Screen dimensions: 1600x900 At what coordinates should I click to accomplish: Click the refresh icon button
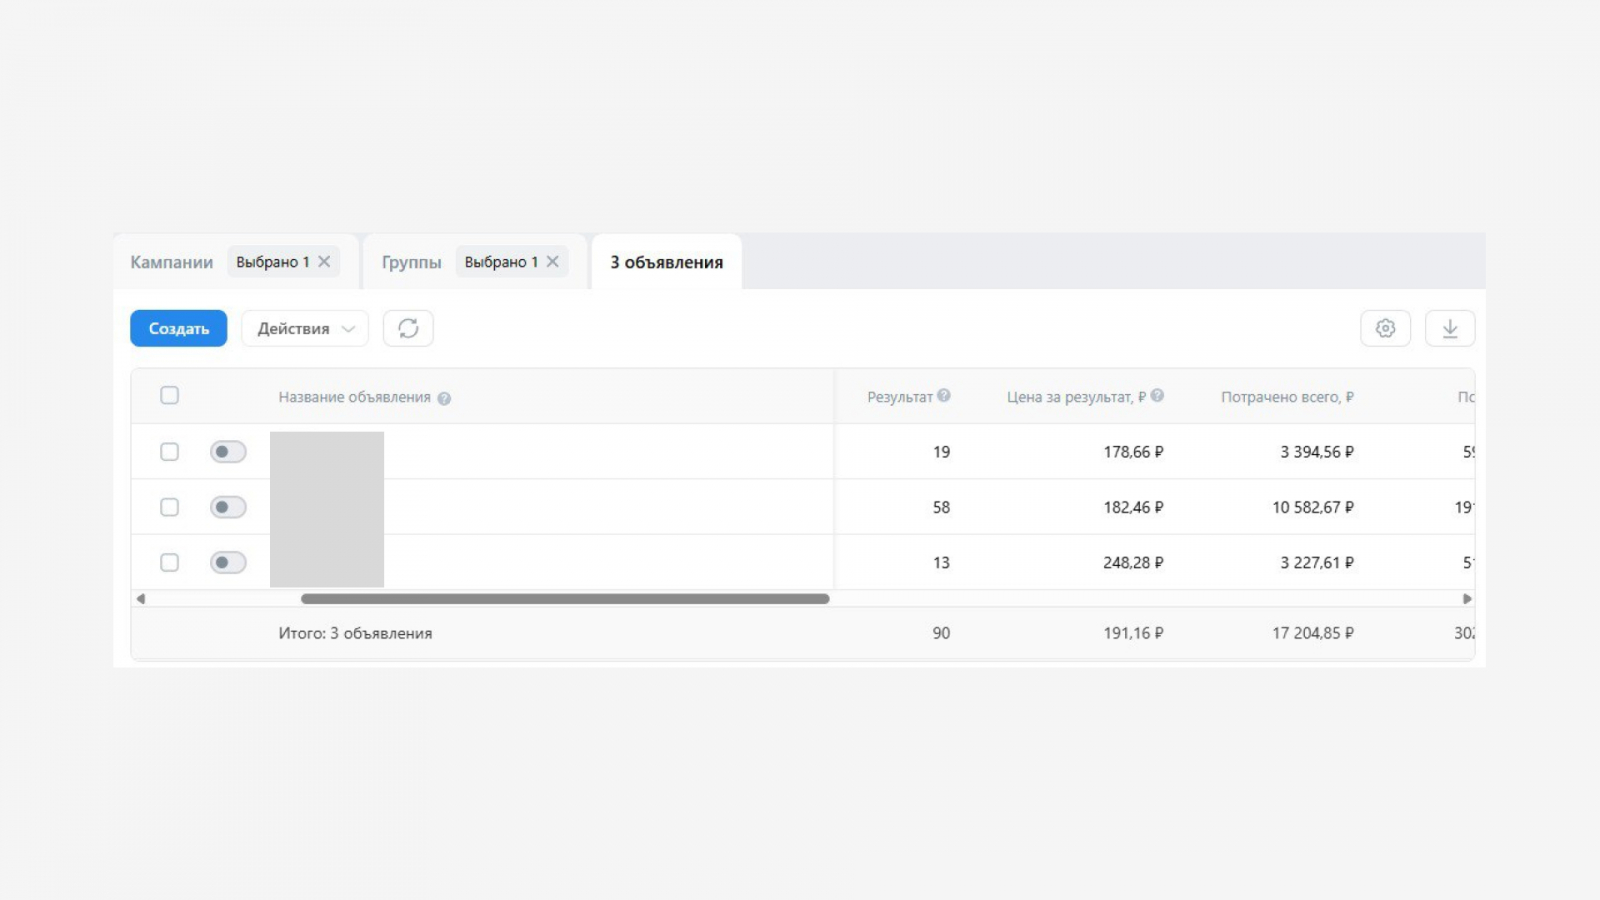tap(408, 328)
